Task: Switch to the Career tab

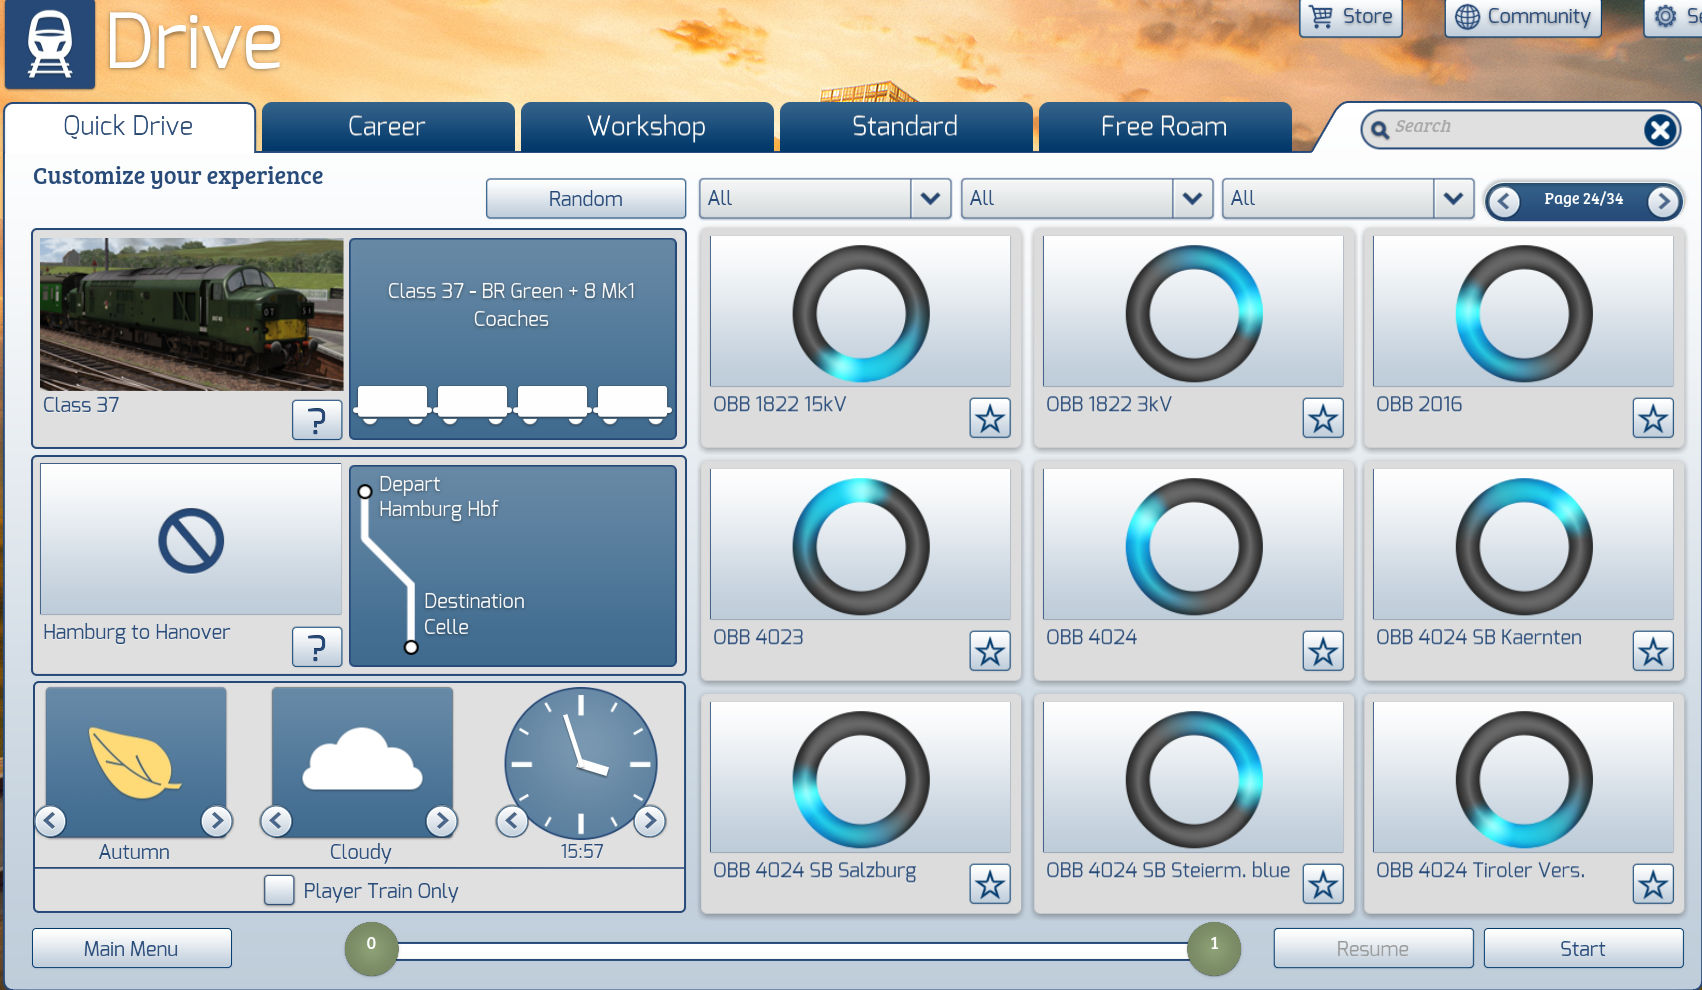Action: point(387,126)
